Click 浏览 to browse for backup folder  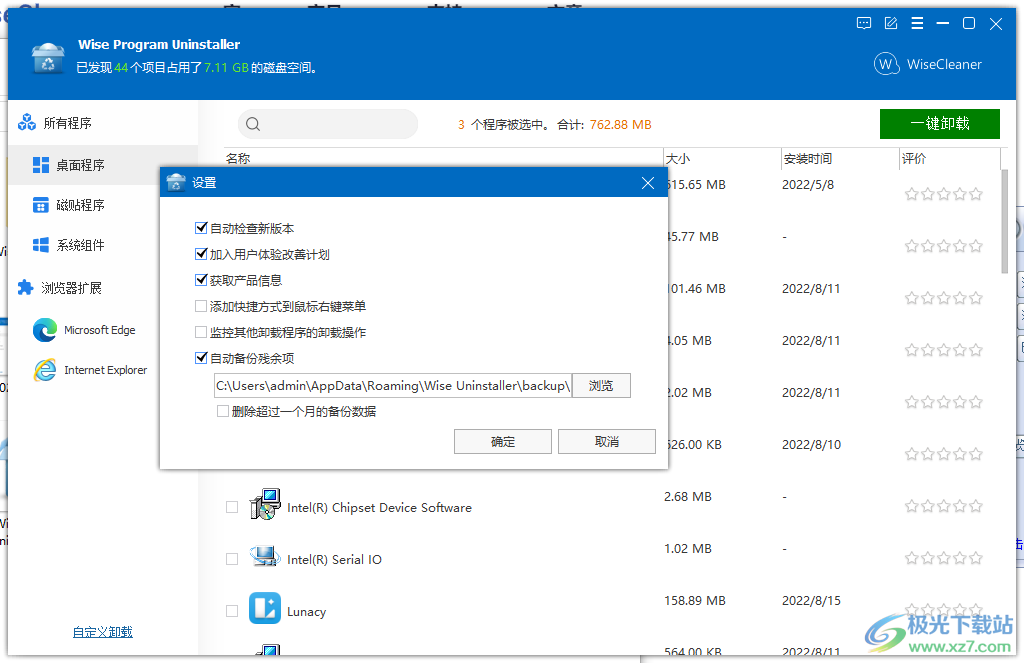tap(601, 385)
